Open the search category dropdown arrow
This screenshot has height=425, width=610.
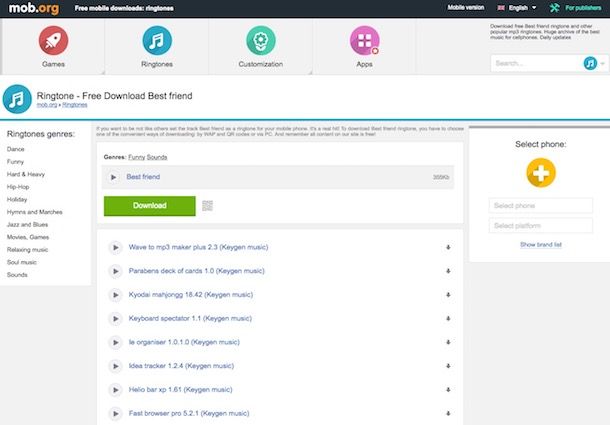[603, 63]
